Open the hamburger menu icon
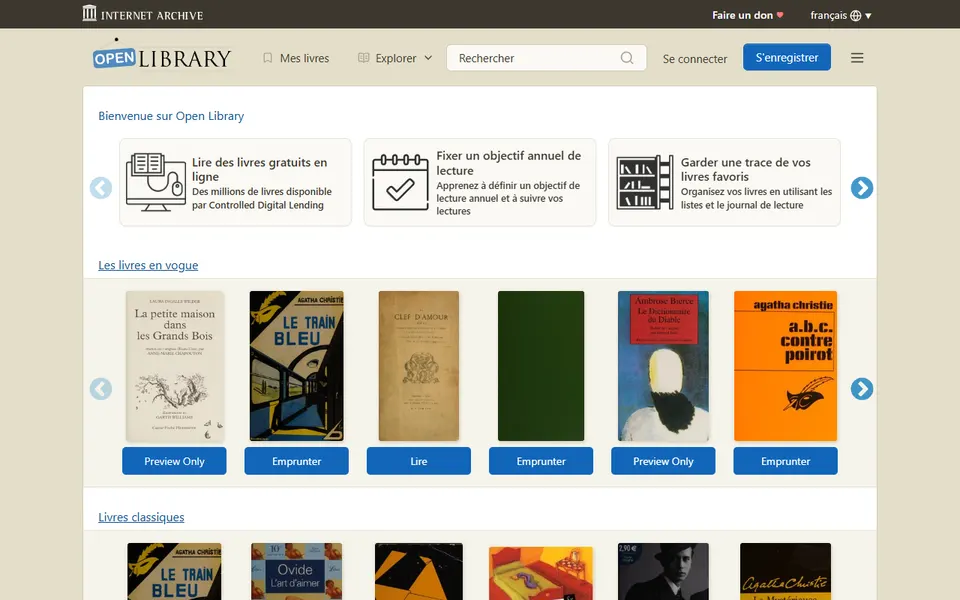This screenshot has width=960, height=600. click(x=857, y=58)
